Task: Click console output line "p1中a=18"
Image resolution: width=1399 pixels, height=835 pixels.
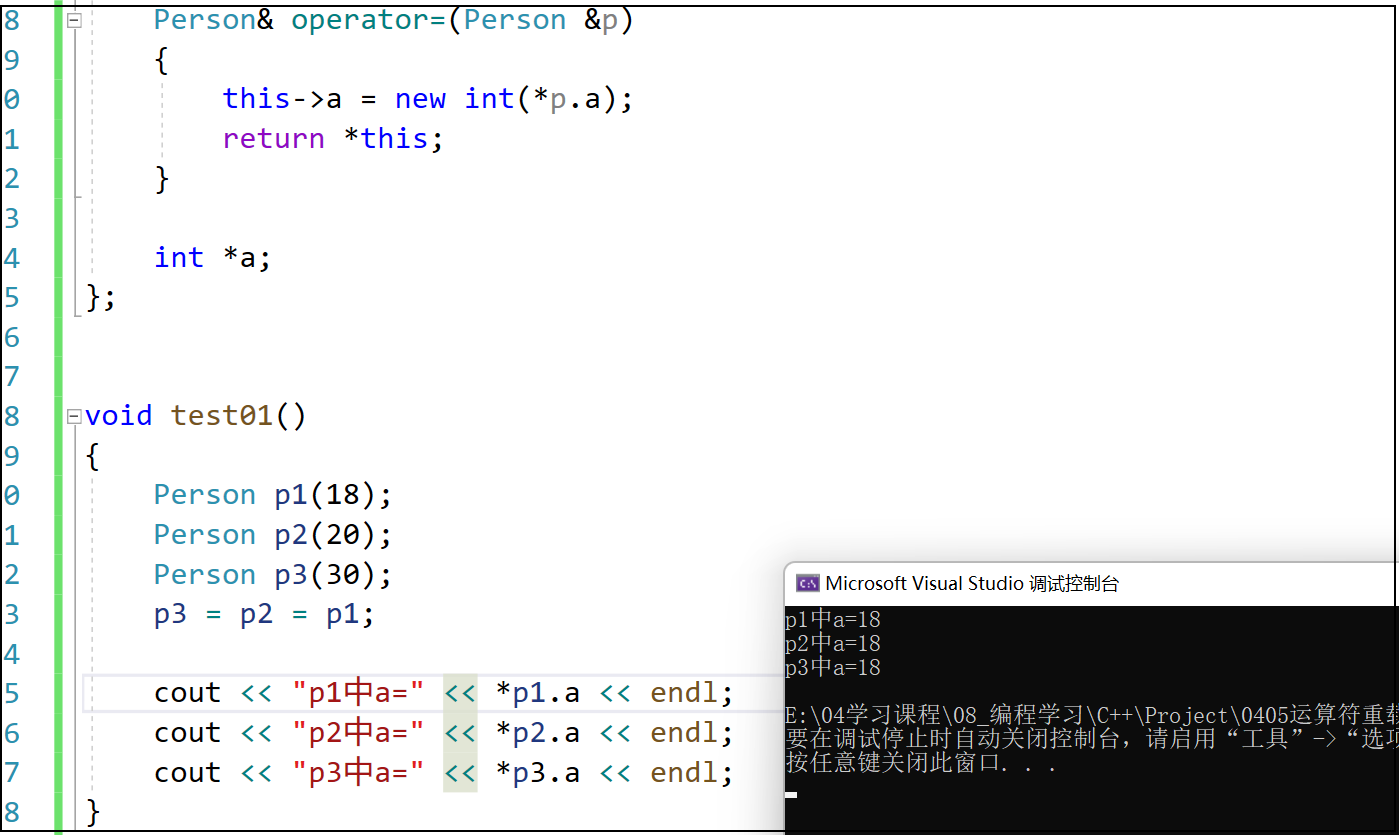Action: (x=833, y=620)
